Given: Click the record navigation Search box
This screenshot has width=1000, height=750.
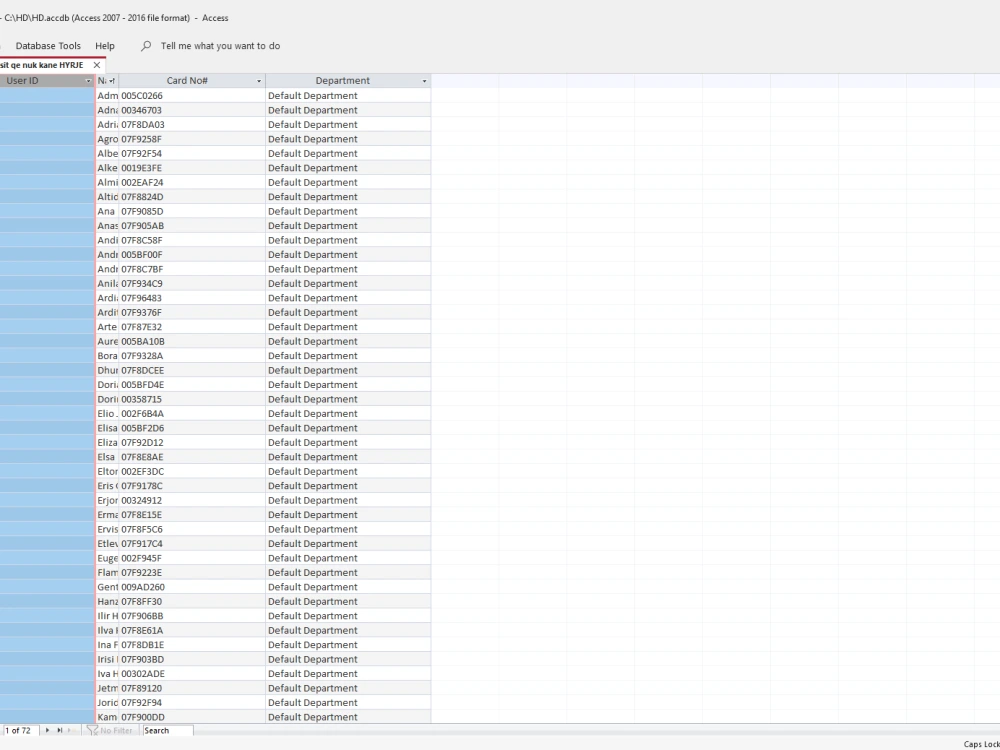Looking at the screenshot, I should point(167,730).
